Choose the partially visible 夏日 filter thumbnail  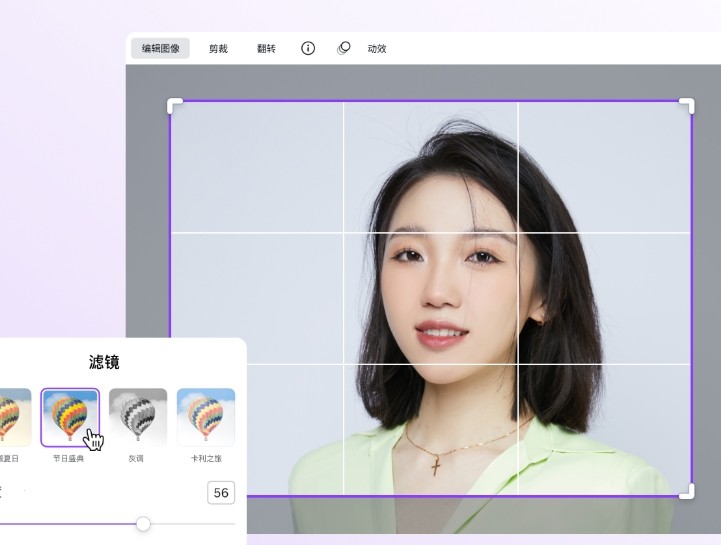coord(14,416)
